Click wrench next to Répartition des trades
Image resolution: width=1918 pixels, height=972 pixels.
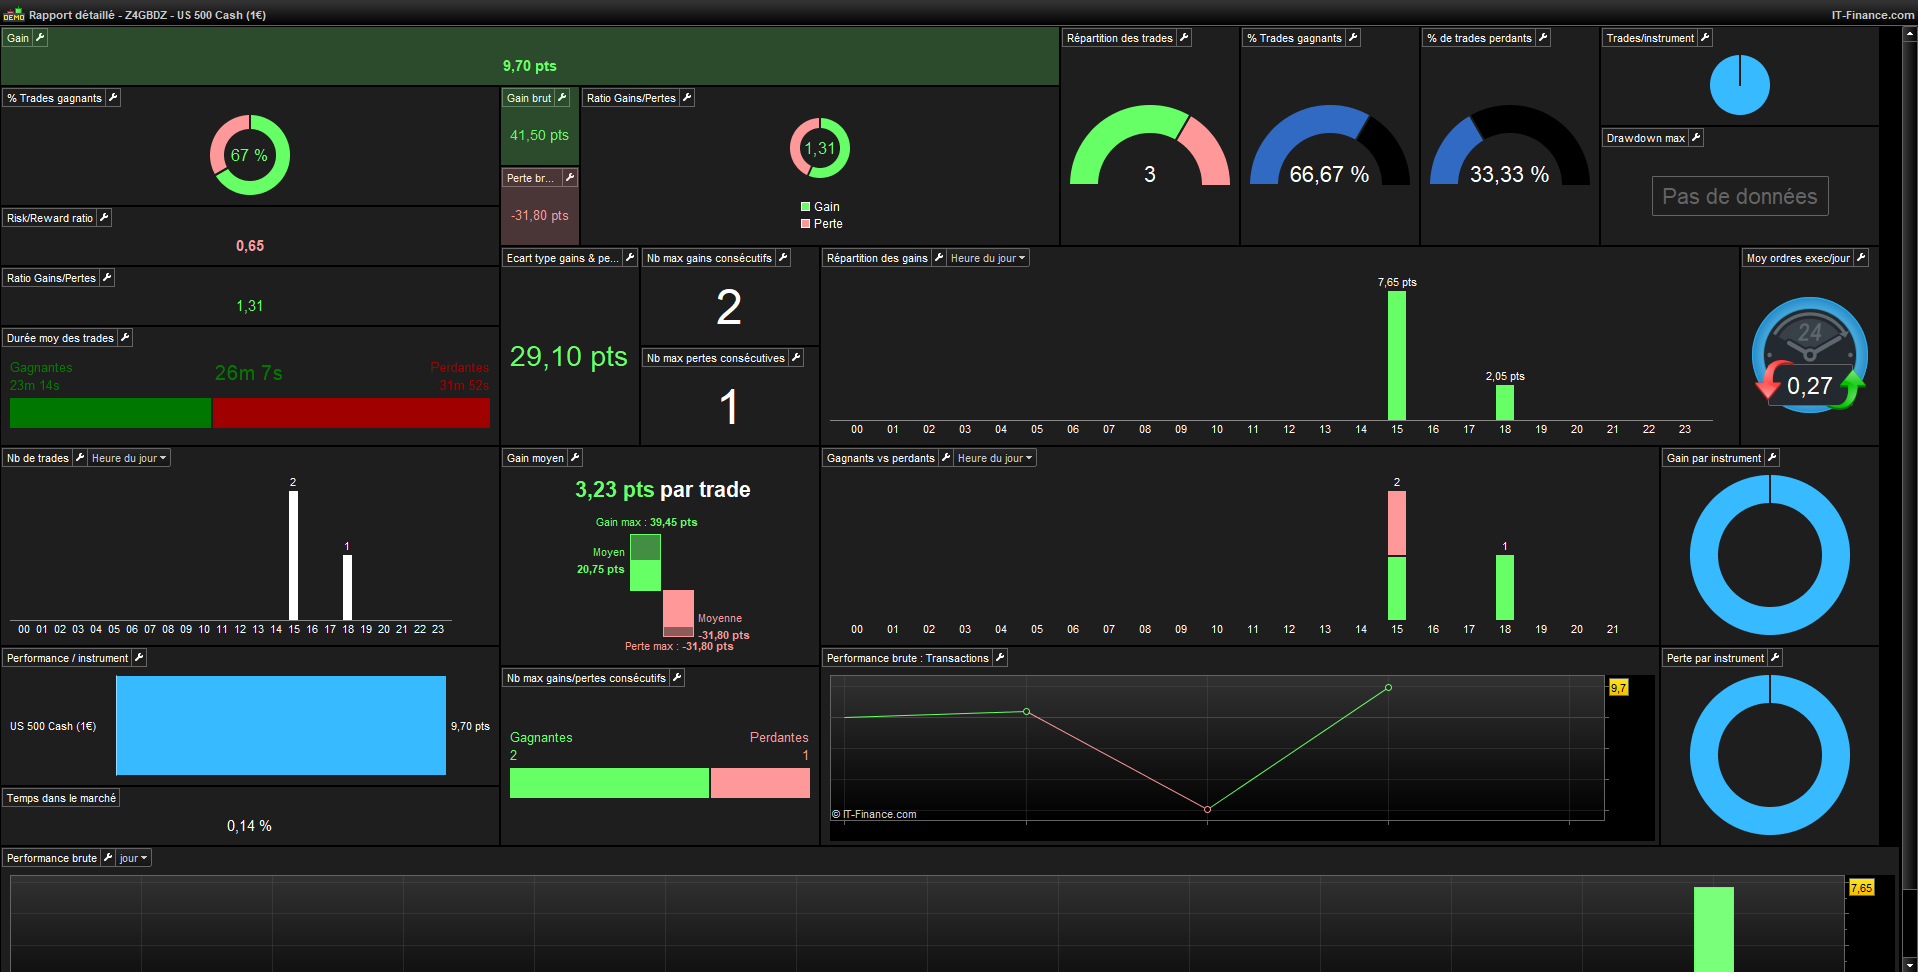pos(1184,38)
